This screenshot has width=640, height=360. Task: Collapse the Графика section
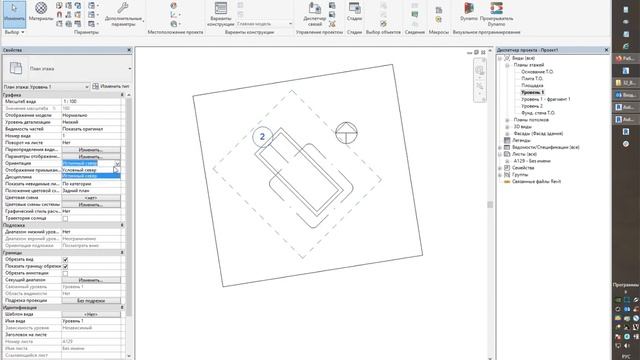[122, 95]
